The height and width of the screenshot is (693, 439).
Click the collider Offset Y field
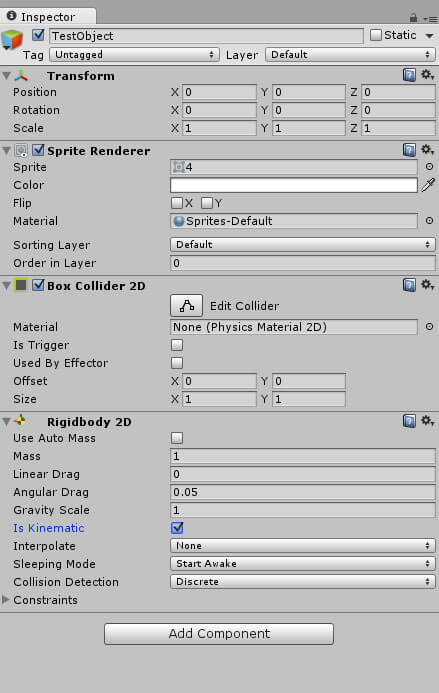pyautogui.click(x=309, y=381)
